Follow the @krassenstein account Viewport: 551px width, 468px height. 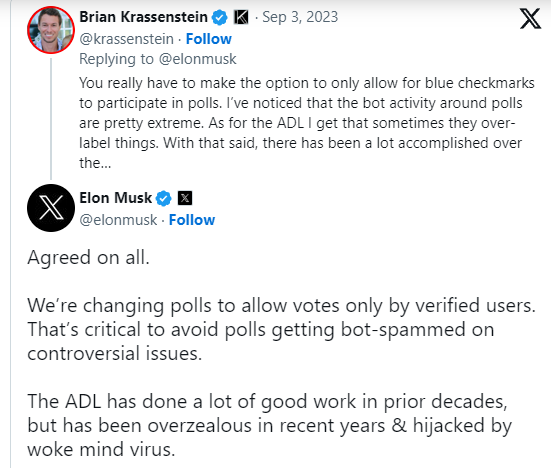click(x=209, y=39)
